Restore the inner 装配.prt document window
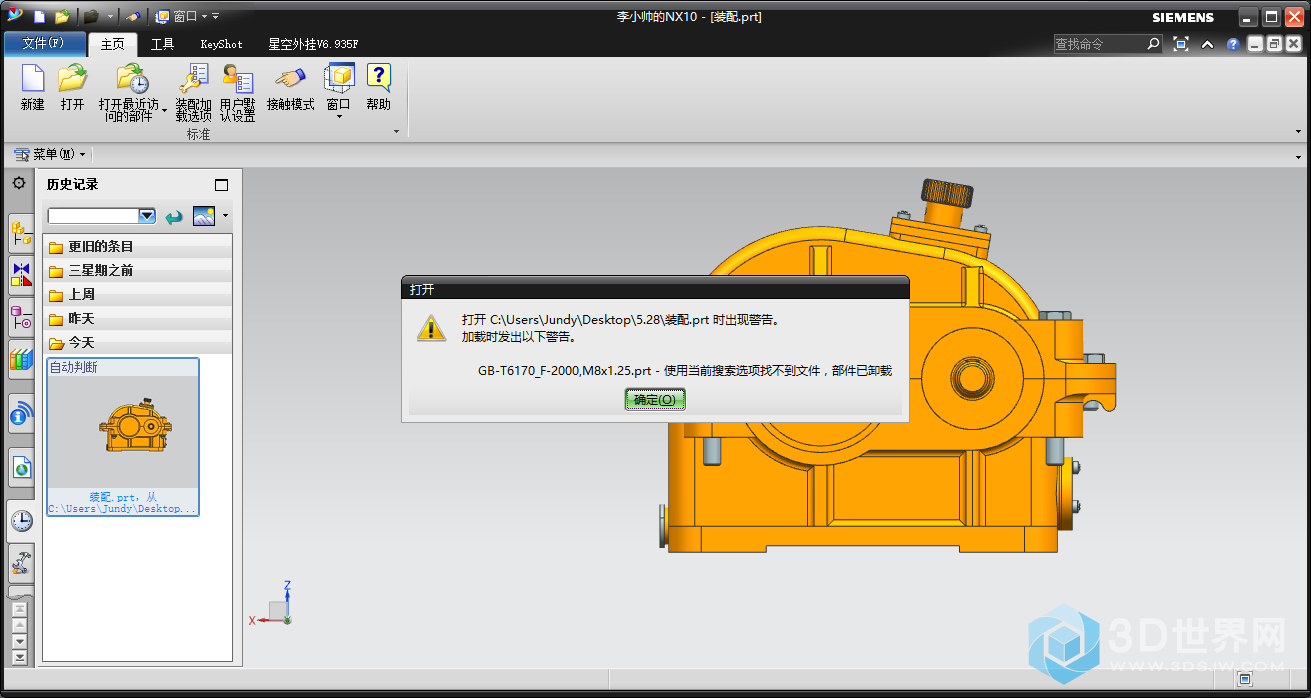The height and width of the screenshot is (698, 1311). 1274,44
